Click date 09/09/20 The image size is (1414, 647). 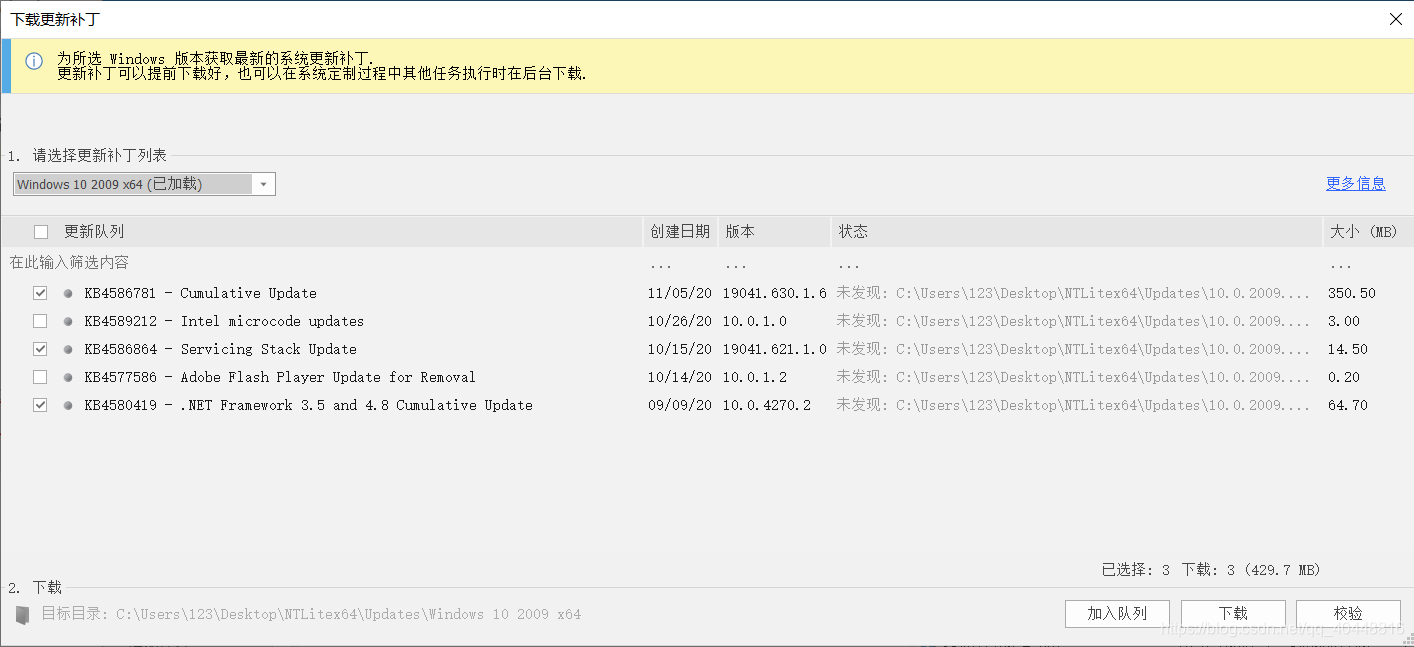pos(680,406)
